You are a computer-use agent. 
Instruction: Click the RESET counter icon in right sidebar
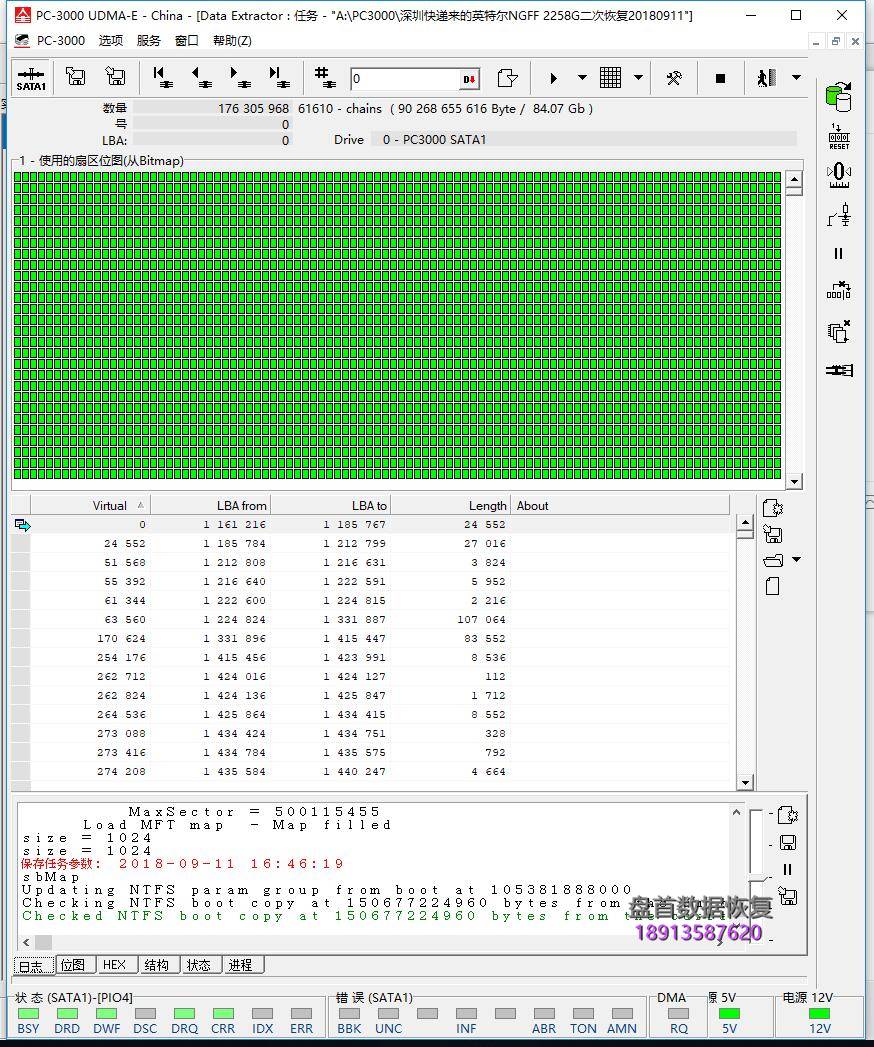(839, 135)
